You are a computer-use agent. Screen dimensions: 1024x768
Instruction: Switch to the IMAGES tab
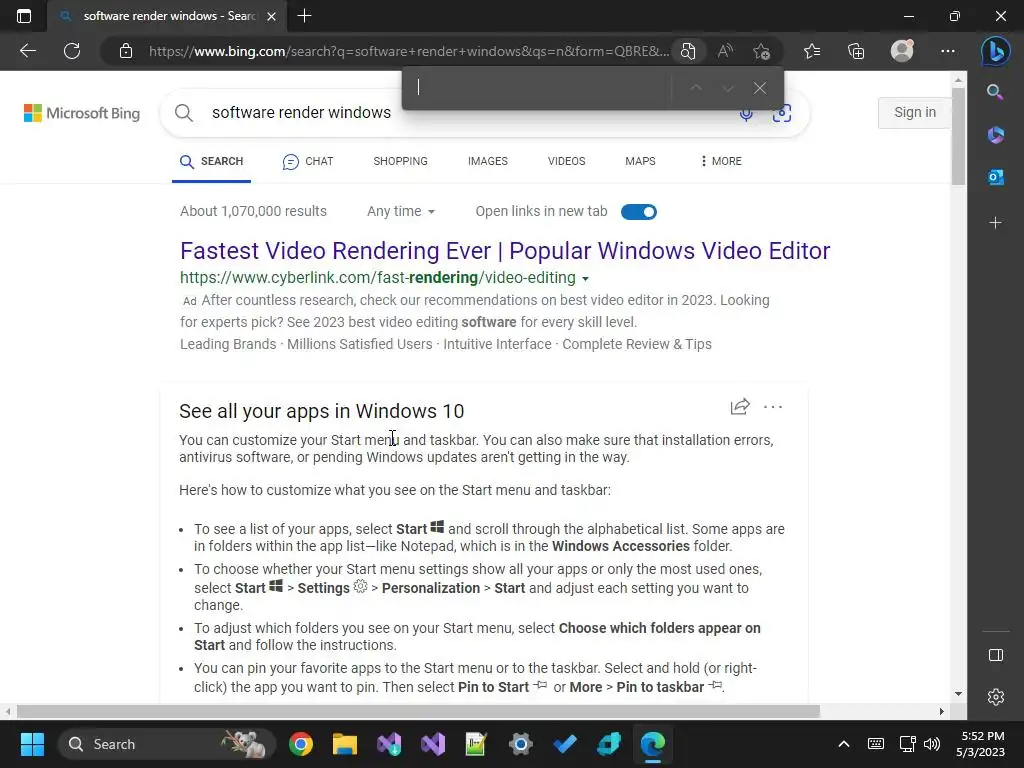point(488,161)
